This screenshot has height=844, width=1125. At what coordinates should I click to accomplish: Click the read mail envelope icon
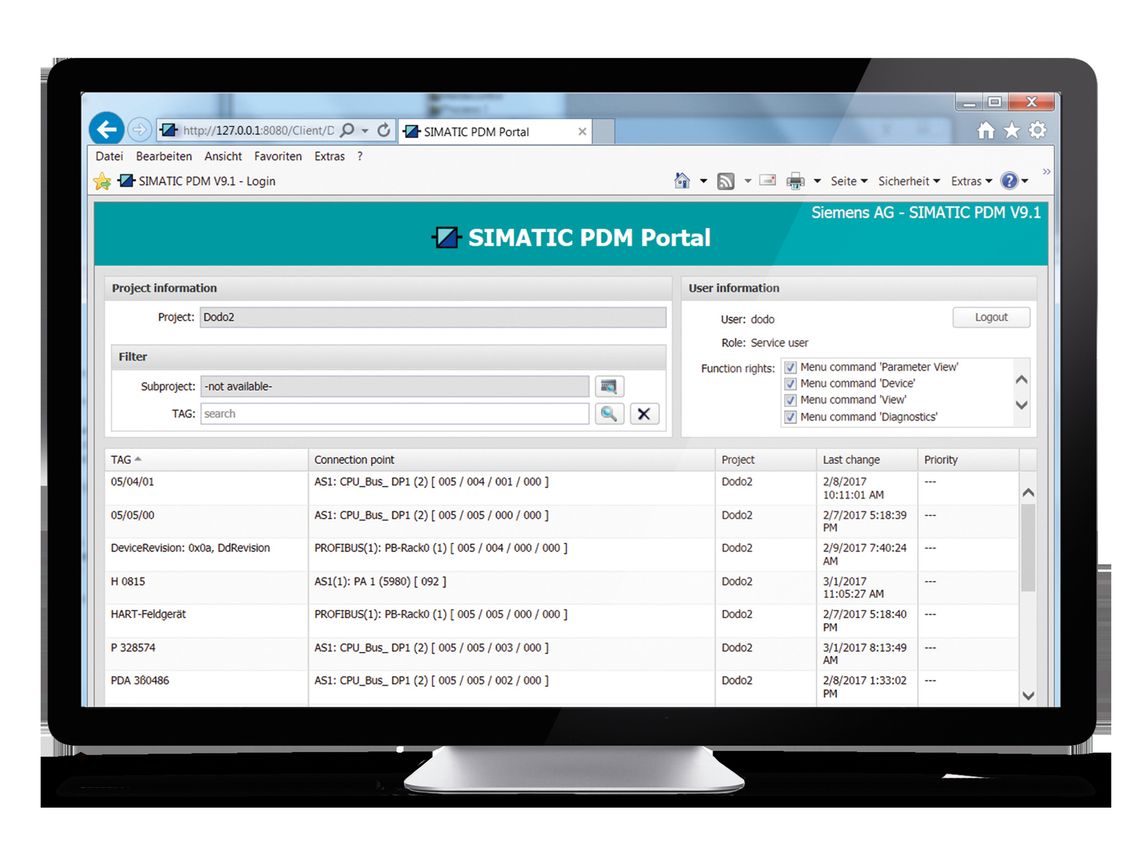[768, 180]
